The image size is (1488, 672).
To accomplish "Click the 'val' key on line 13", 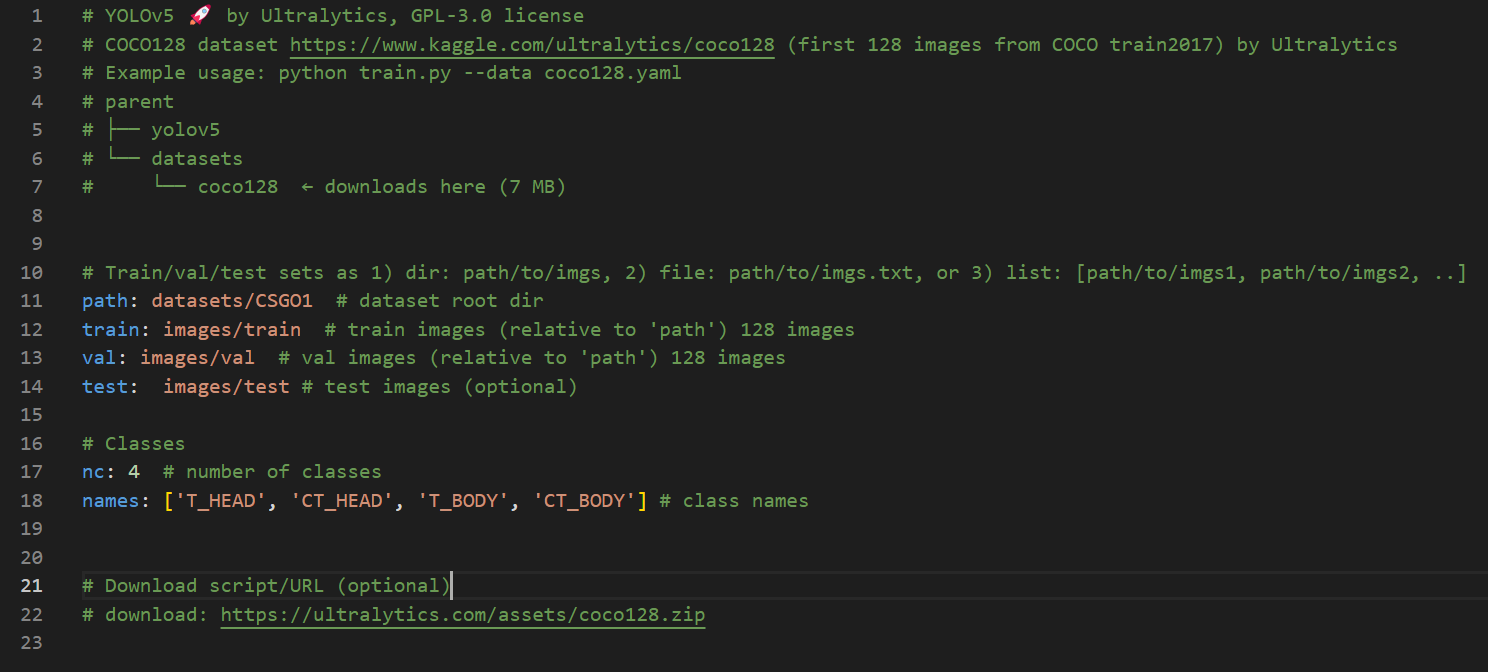I will (x=99, y=357).
